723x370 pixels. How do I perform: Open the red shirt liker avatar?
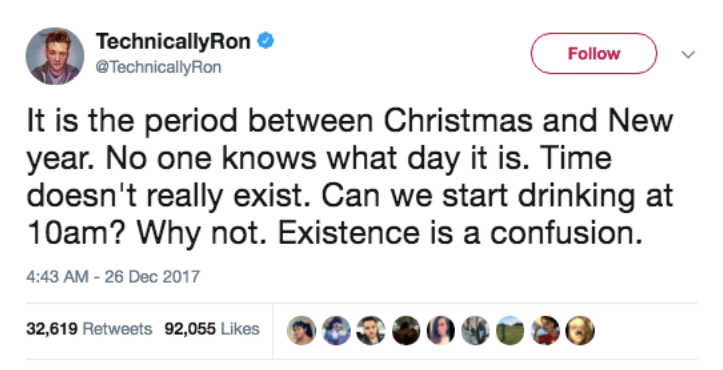point(545,330)
